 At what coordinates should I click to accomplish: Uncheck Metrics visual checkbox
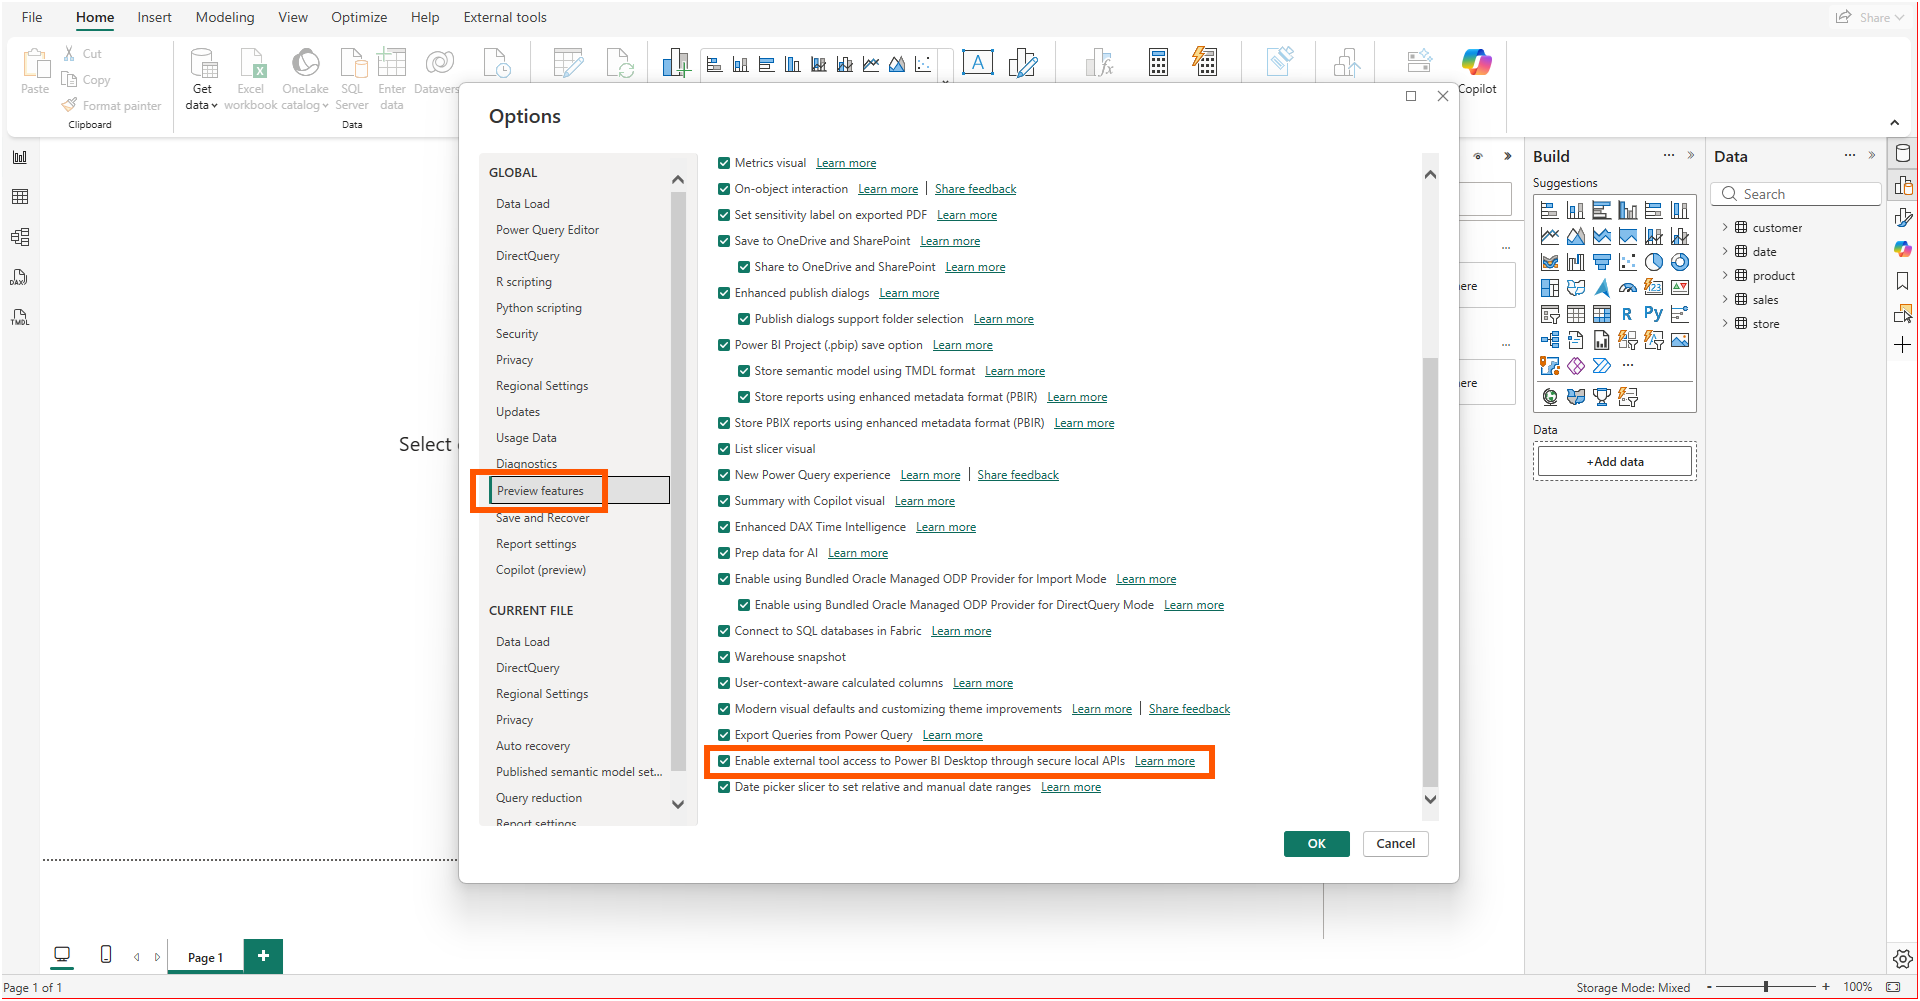[x=724, y=163]
